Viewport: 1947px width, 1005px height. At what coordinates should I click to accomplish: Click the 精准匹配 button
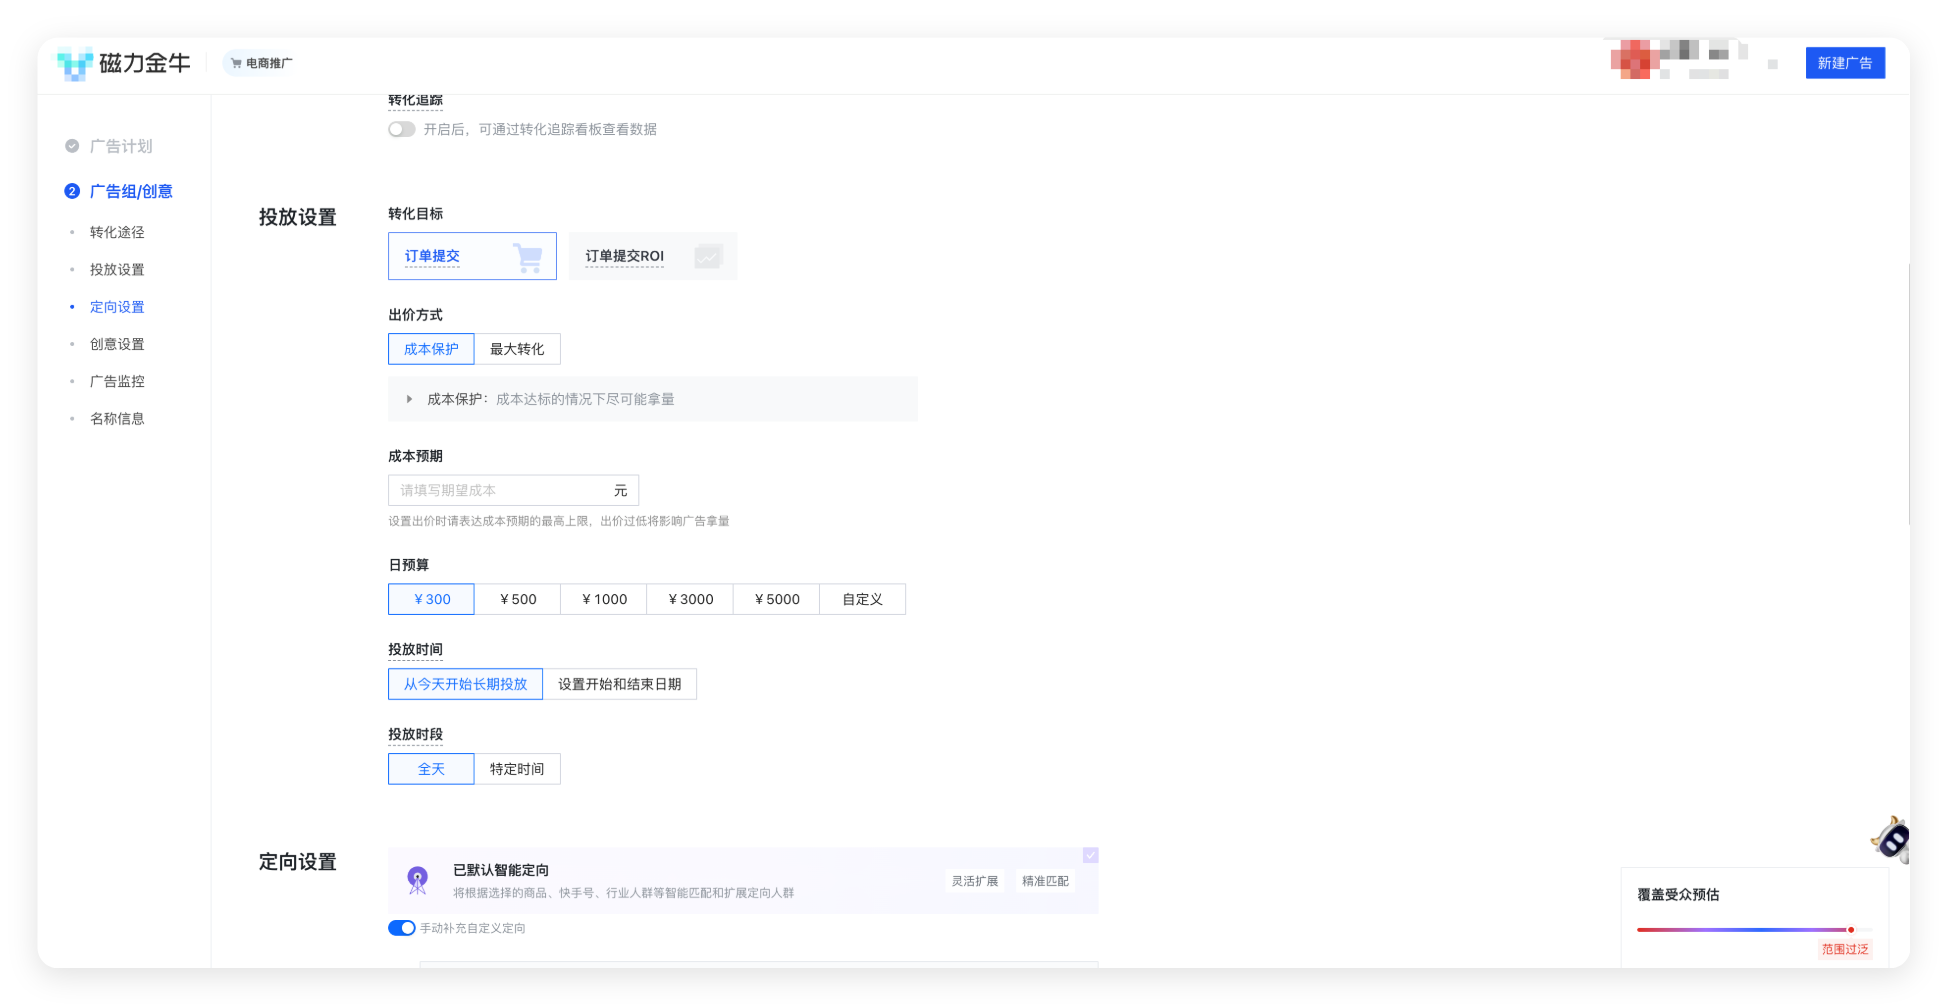pyautogui.click(x=1044, y=880)
